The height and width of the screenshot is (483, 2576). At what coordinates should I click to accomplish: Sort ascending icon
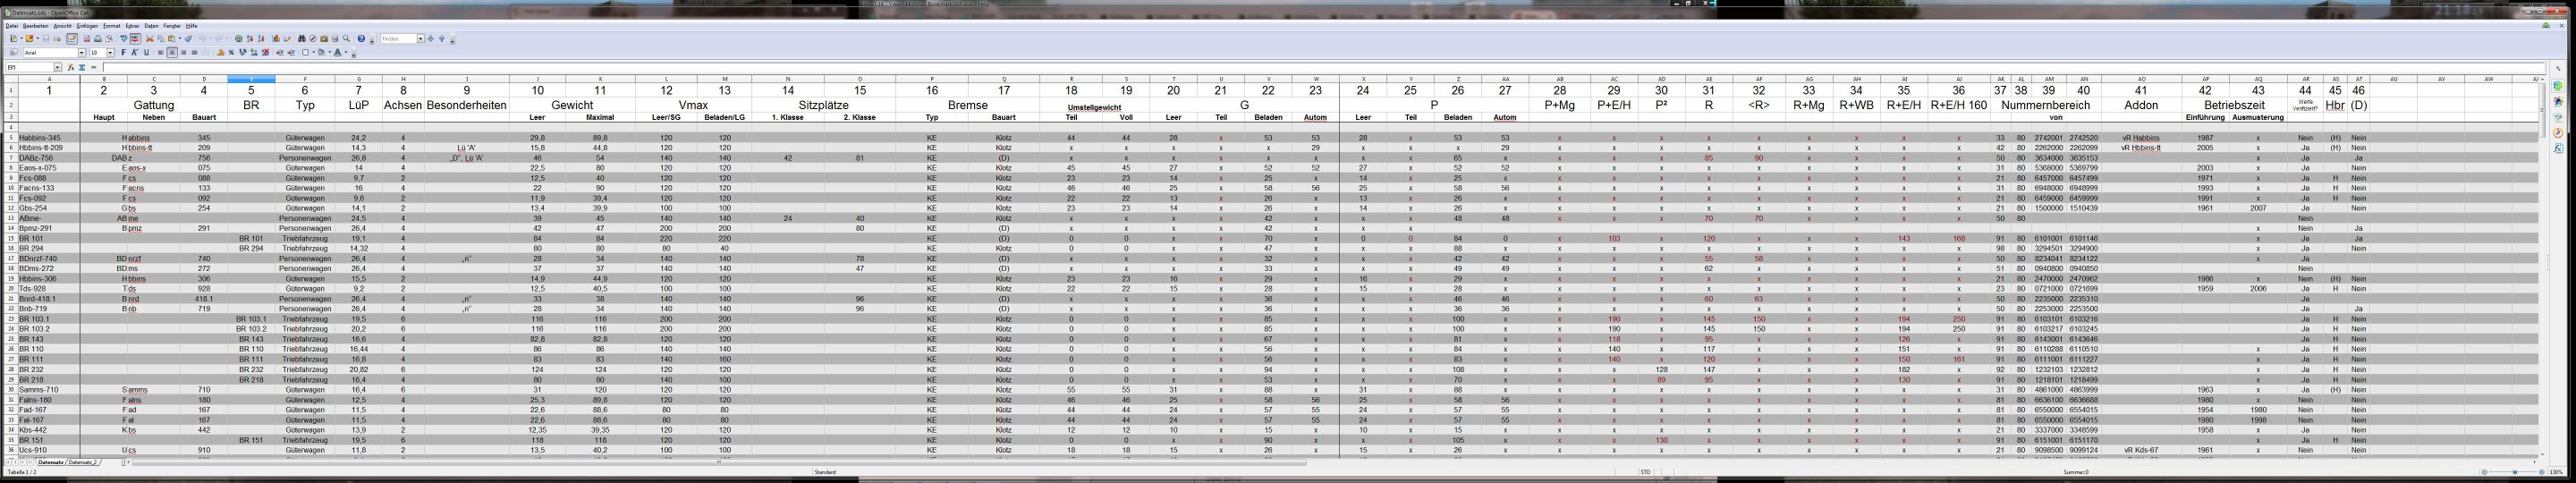[250, 39]
